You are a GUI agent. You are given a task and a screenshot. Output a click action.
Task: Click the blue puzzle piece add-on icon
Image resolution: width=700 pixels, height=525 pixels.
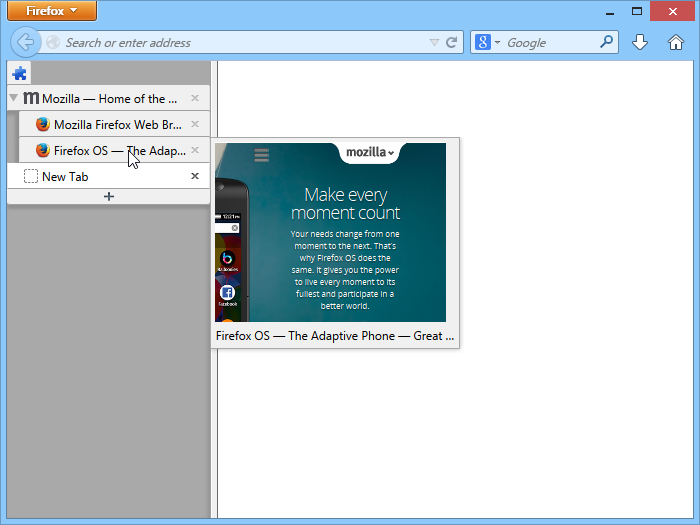click(19, 73)
